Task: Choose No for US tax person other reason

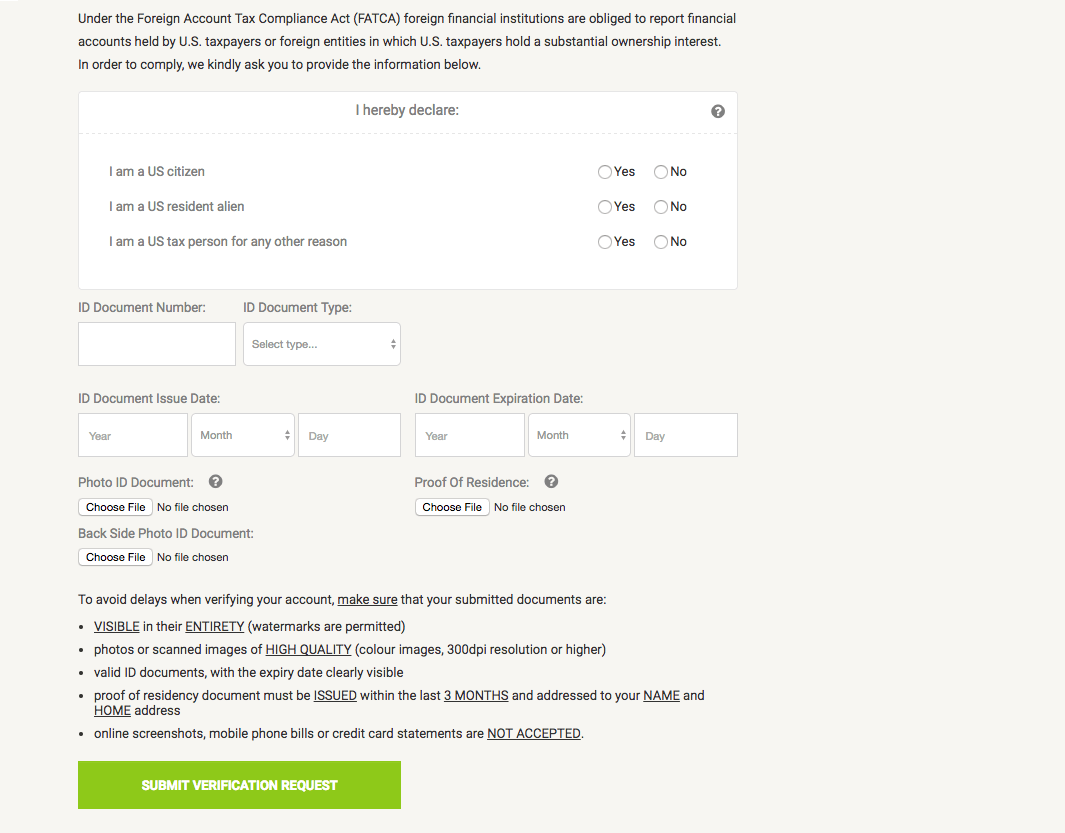Action: coord(661,242)
